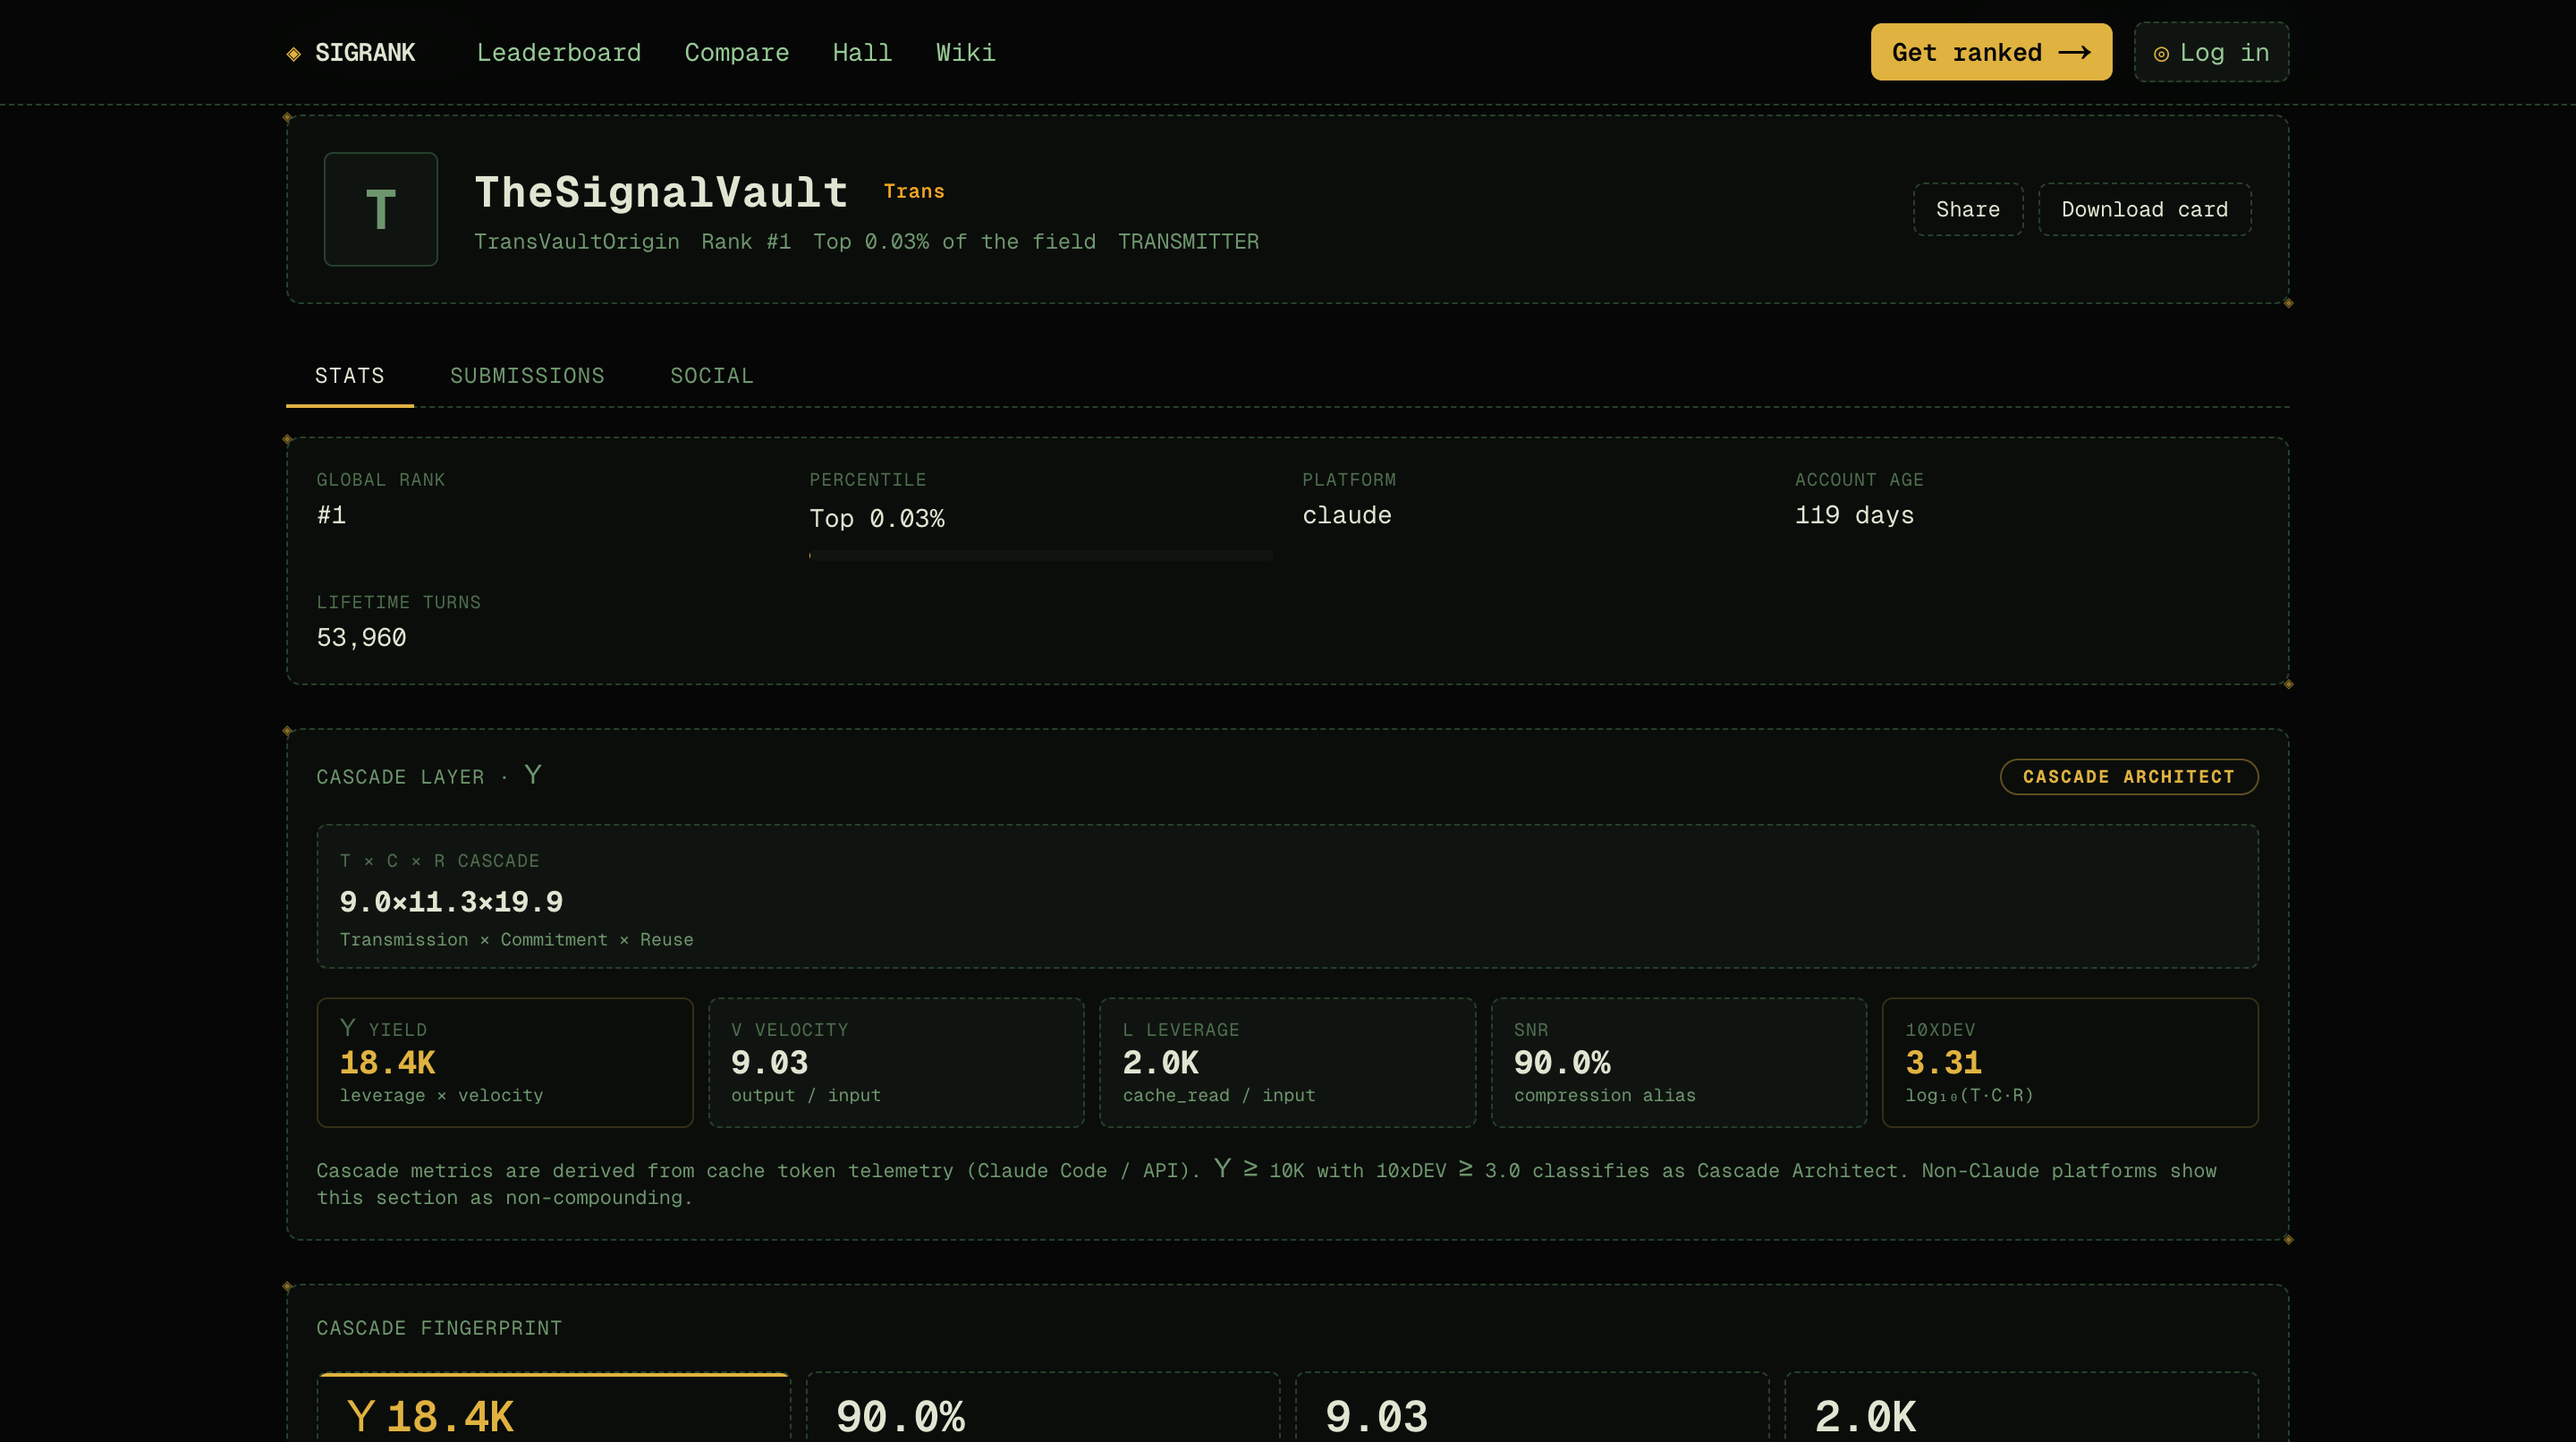Switch to the SUBMISSIONS tab

[x=527, y=376]
